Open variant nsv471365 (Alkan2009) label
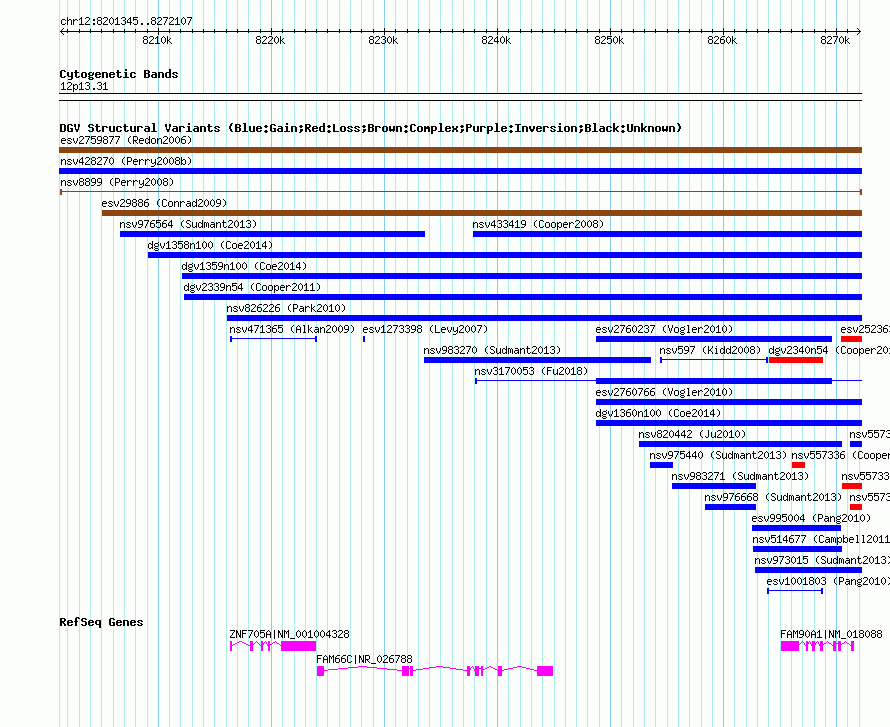This screenshot has height=727, width=890. (x=292, y=329)
